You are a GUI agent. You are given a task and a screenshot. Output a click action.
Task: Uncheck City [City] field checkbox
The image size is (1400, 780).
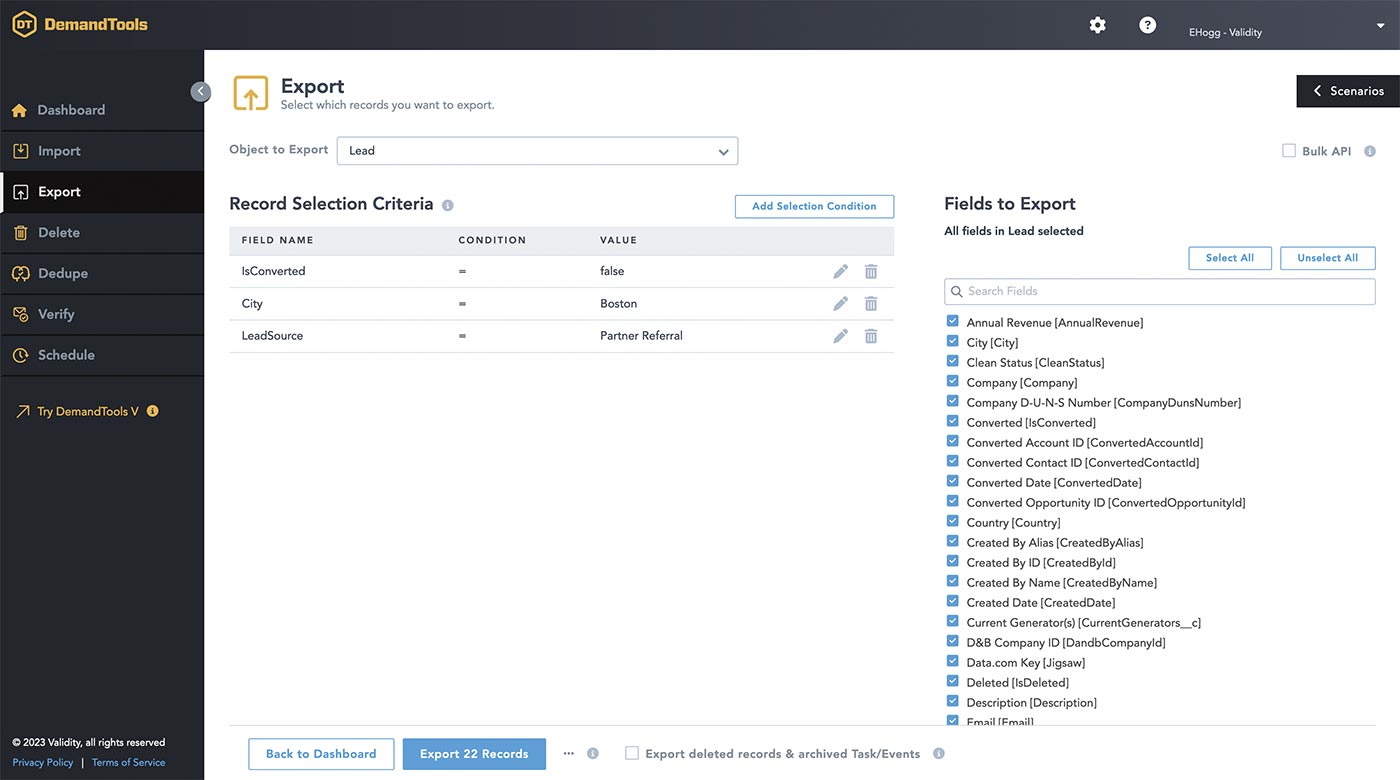(x=952, y=342)
